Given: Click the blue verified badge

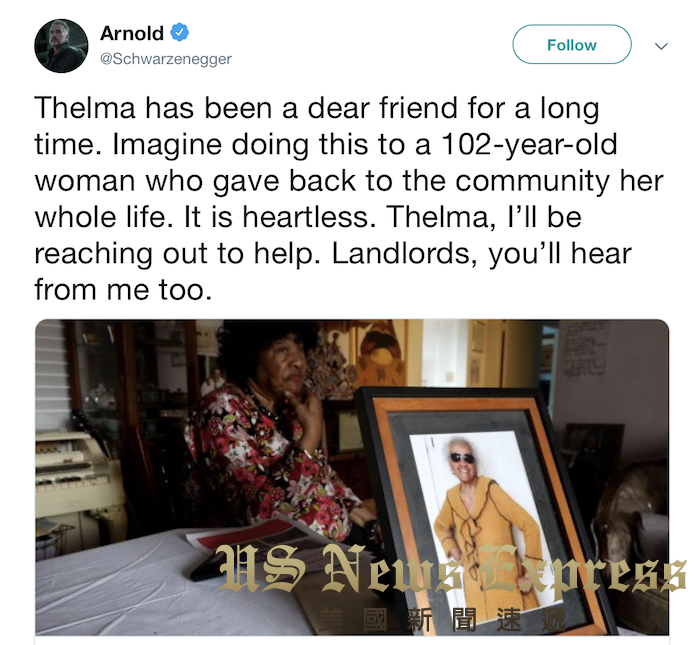Looking at the screenshot, I should coord(179,32).
